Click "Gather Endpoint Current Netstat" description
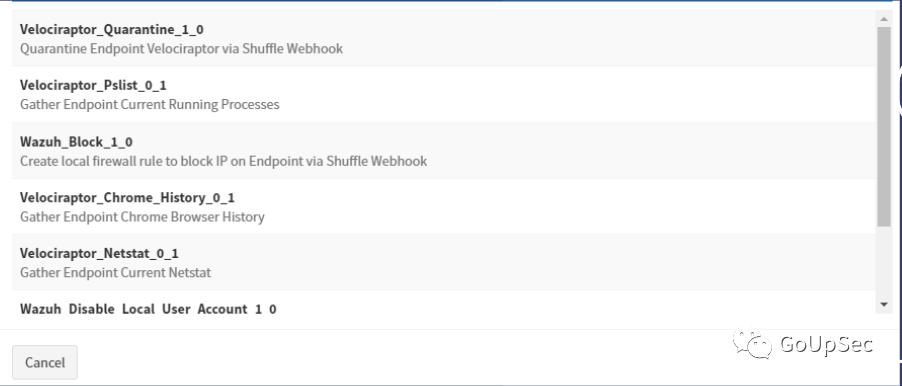The height and width of the screenshot is (386, 902). [x=115, y=272]
